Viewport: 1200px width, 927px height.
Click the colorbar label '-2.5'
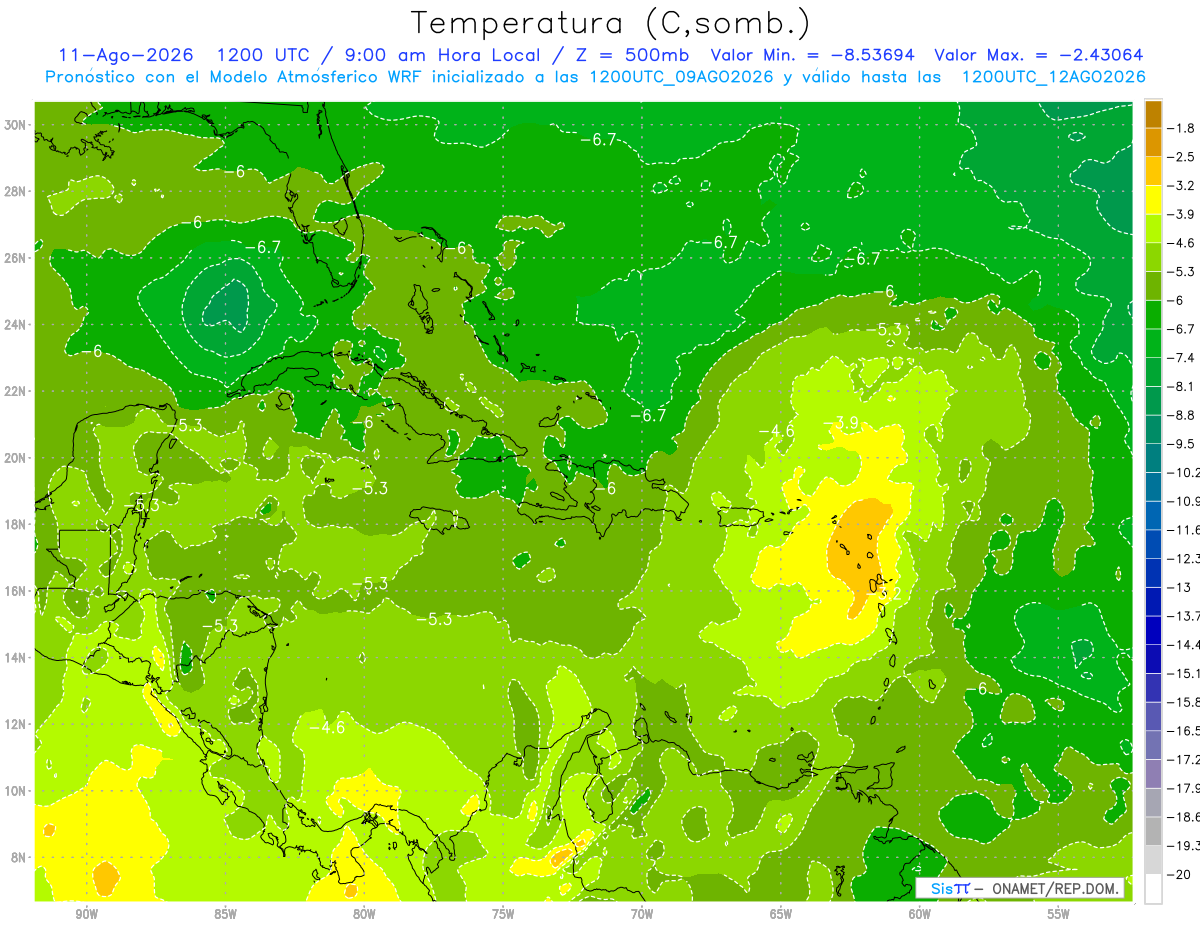coord(1181,157)
